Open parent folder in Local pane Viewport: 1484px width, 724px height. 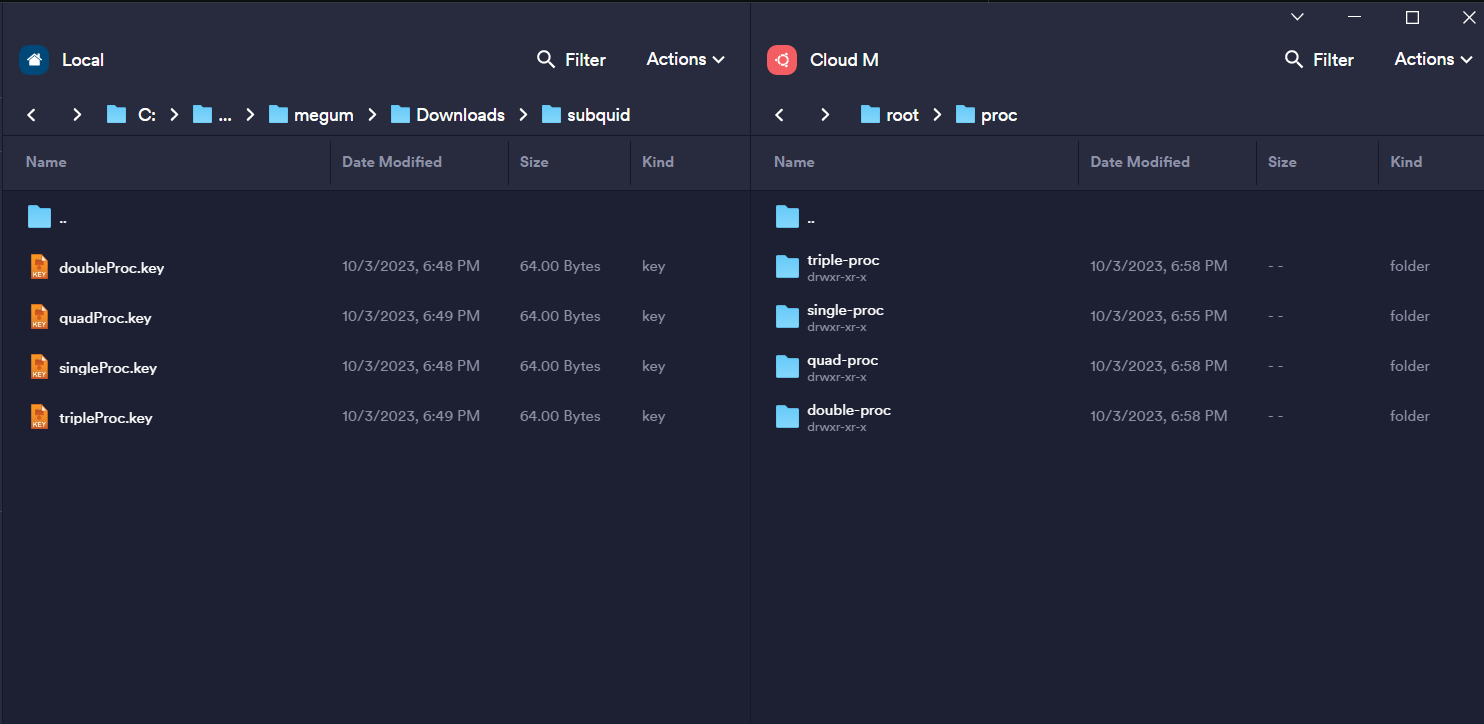coord(40,217)
